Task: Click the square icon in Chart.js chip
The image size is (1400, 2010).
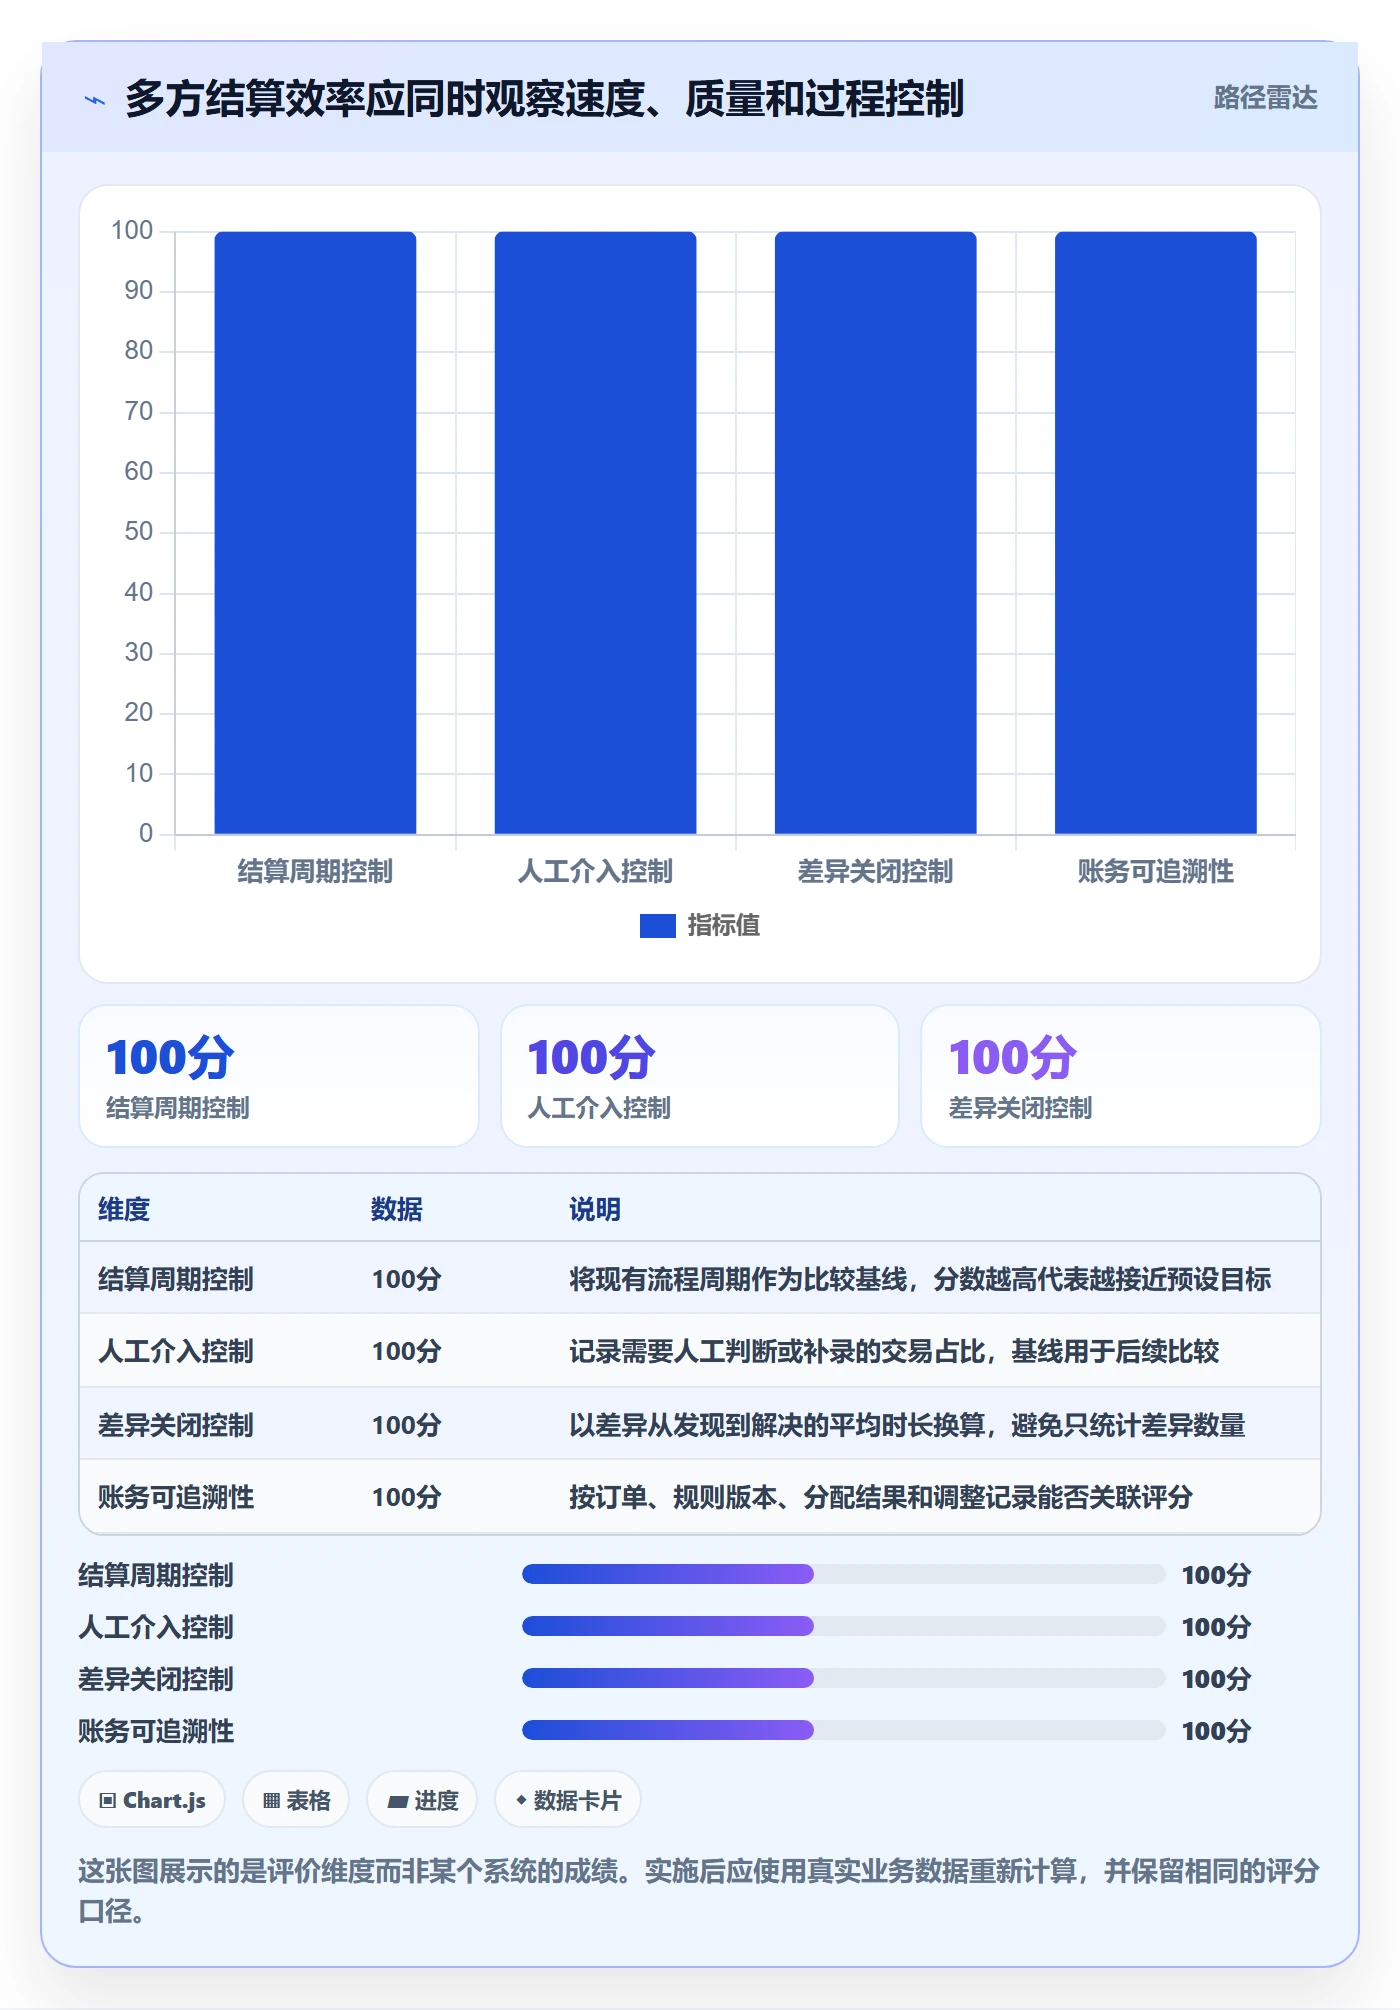Action: tap(108, 1801)
